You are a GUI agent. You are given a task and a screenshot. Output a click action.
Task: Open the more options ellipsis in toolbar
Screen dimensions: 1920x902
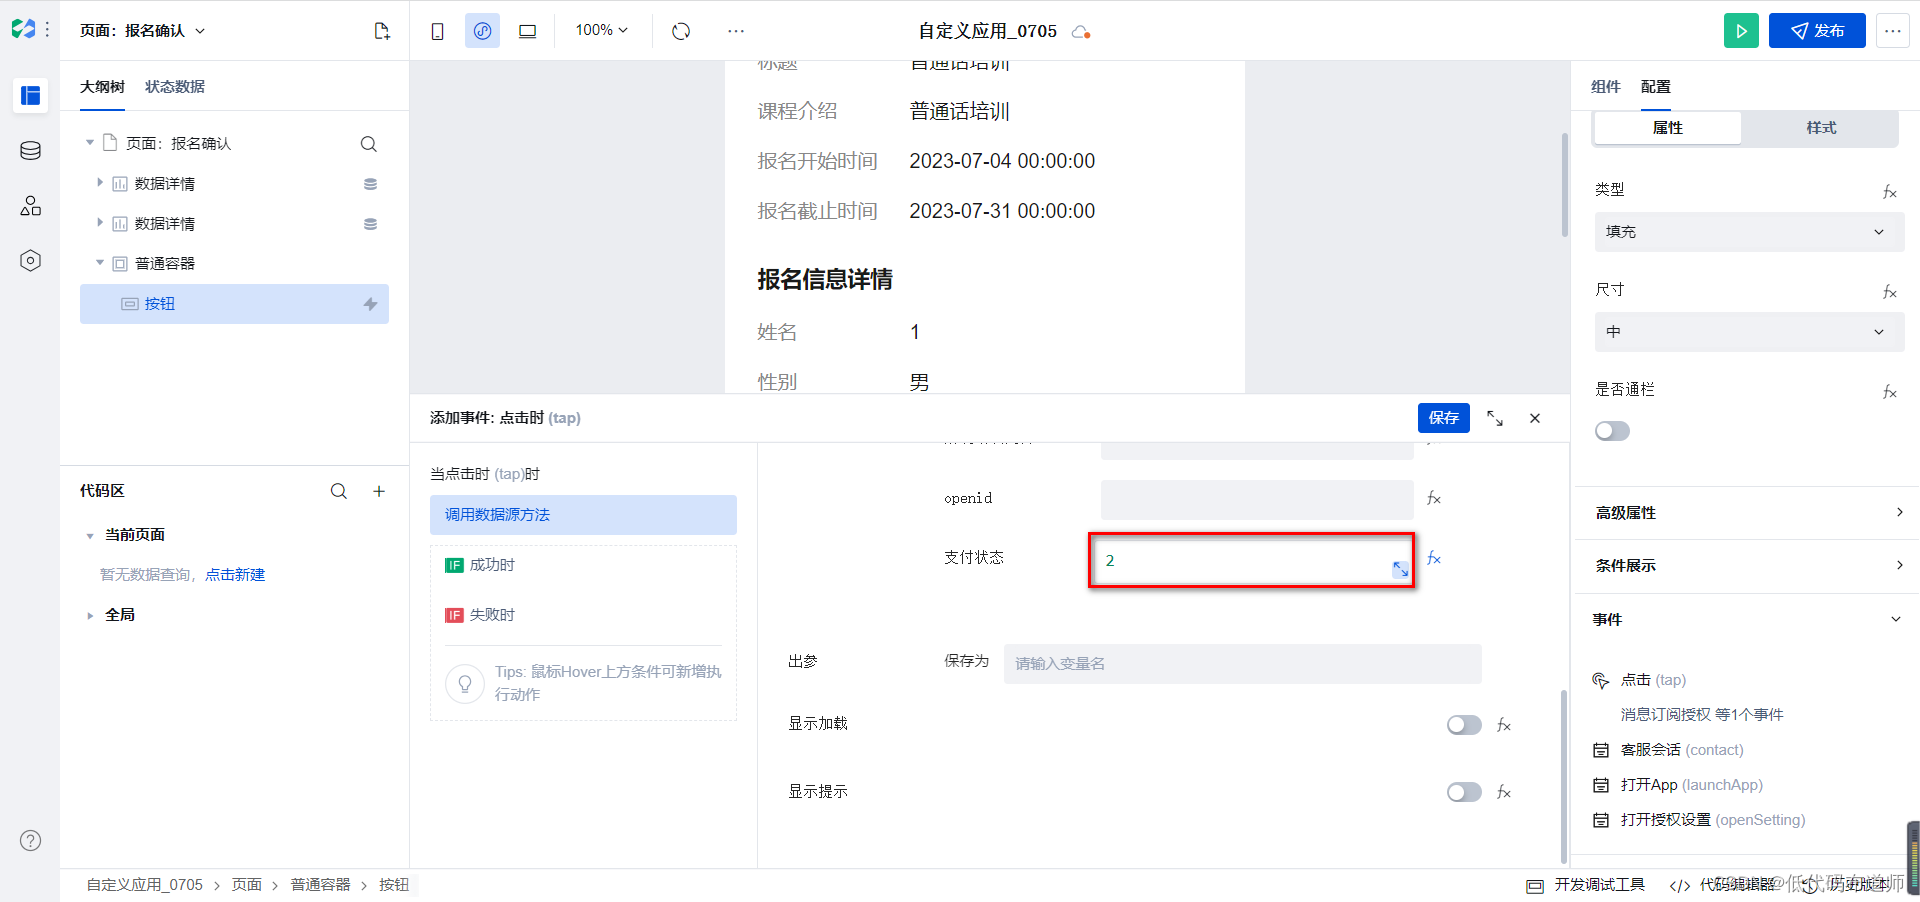click(736, 31)
